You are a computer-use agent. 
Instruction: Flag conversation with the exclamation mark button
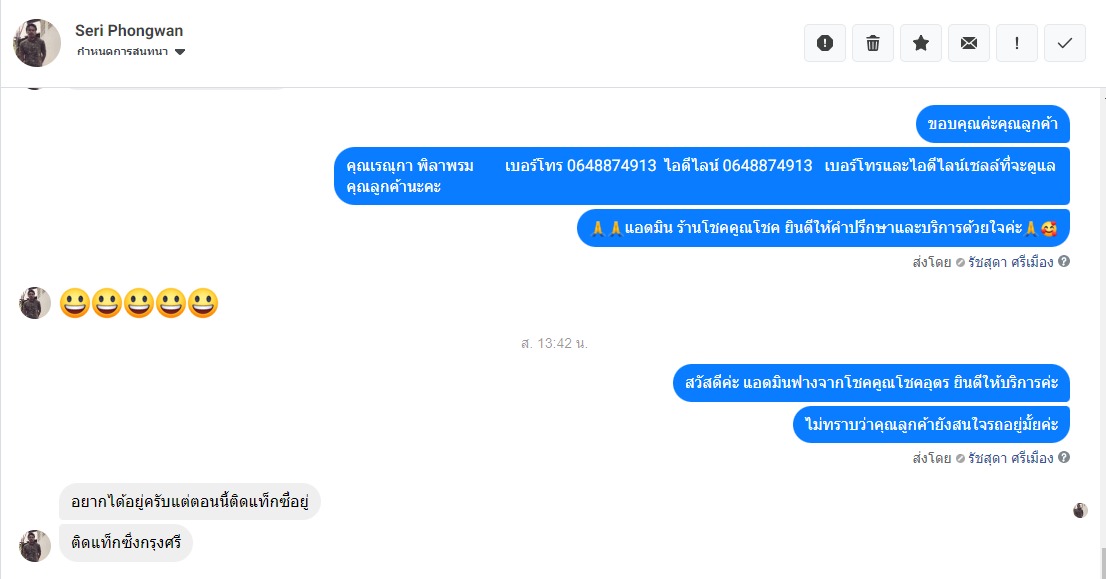[1016, 43]
